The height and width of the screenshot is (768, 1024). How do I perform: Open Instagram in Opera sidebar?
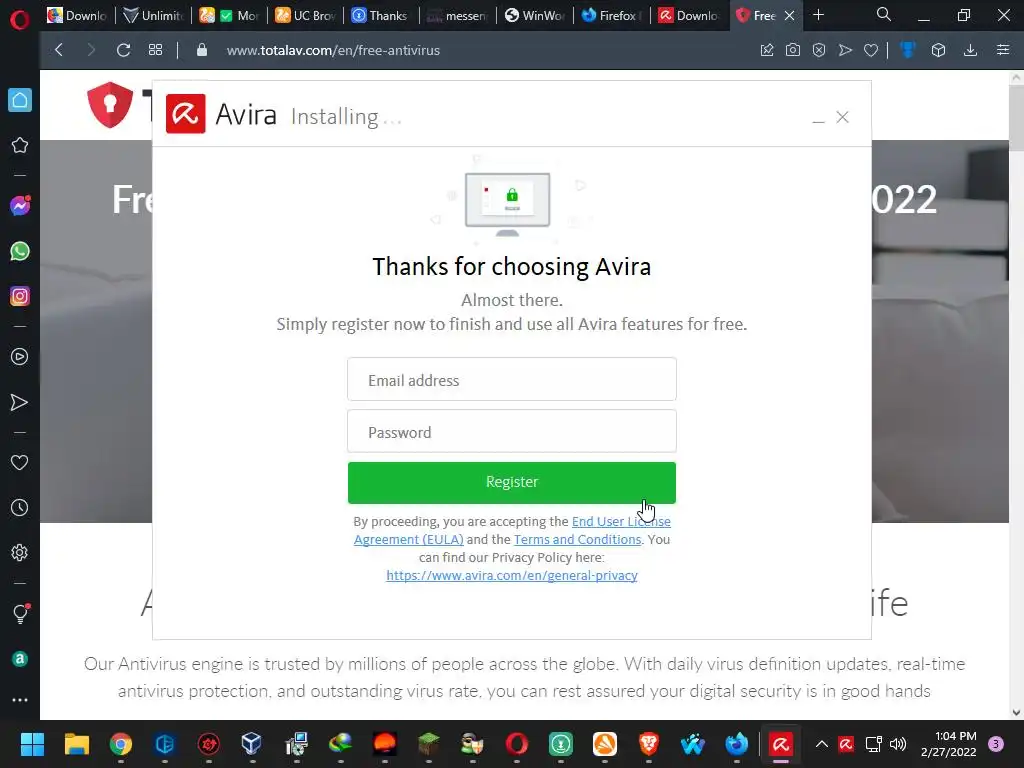pyautogui.click(x=20, y=296)
